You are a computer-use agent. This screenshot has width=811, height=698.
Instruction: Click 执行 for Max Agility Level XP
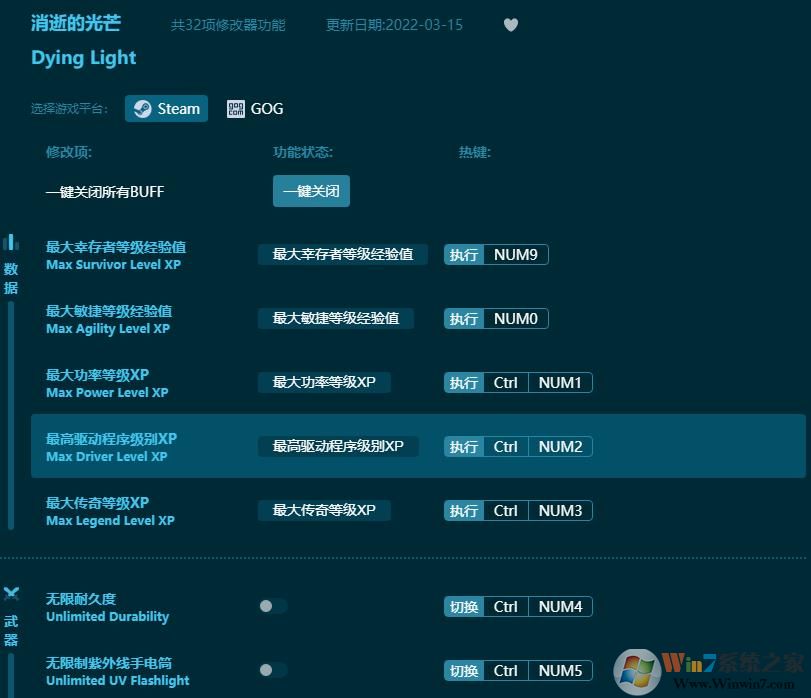click(x=463, y=318)
